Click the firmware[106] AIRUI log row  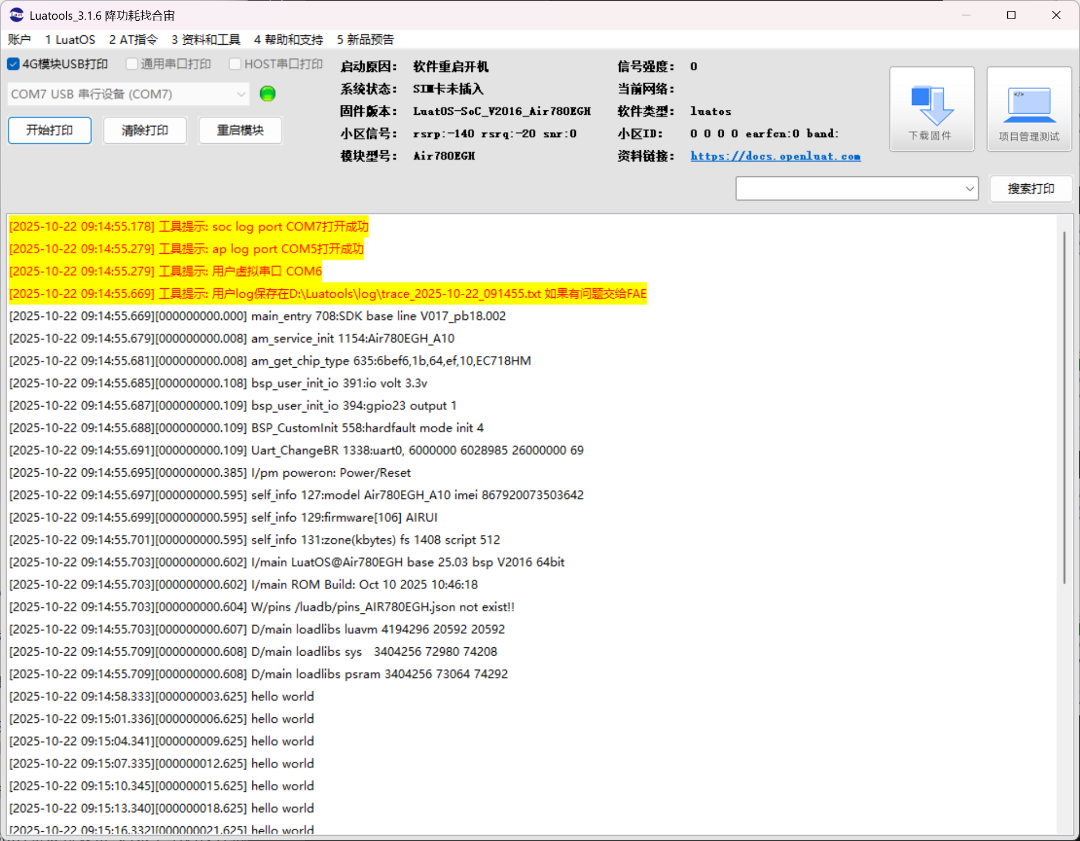click(223, 517)
